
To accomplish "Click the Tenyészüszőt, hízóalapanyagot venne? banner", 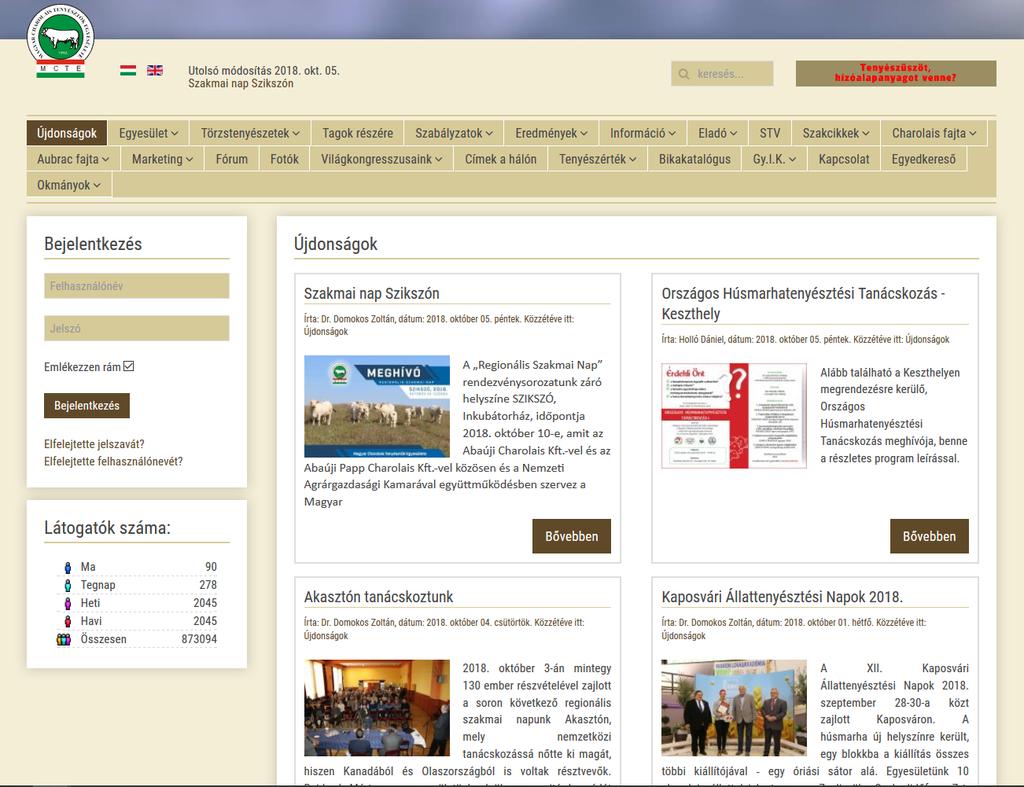I will (895, 73).
